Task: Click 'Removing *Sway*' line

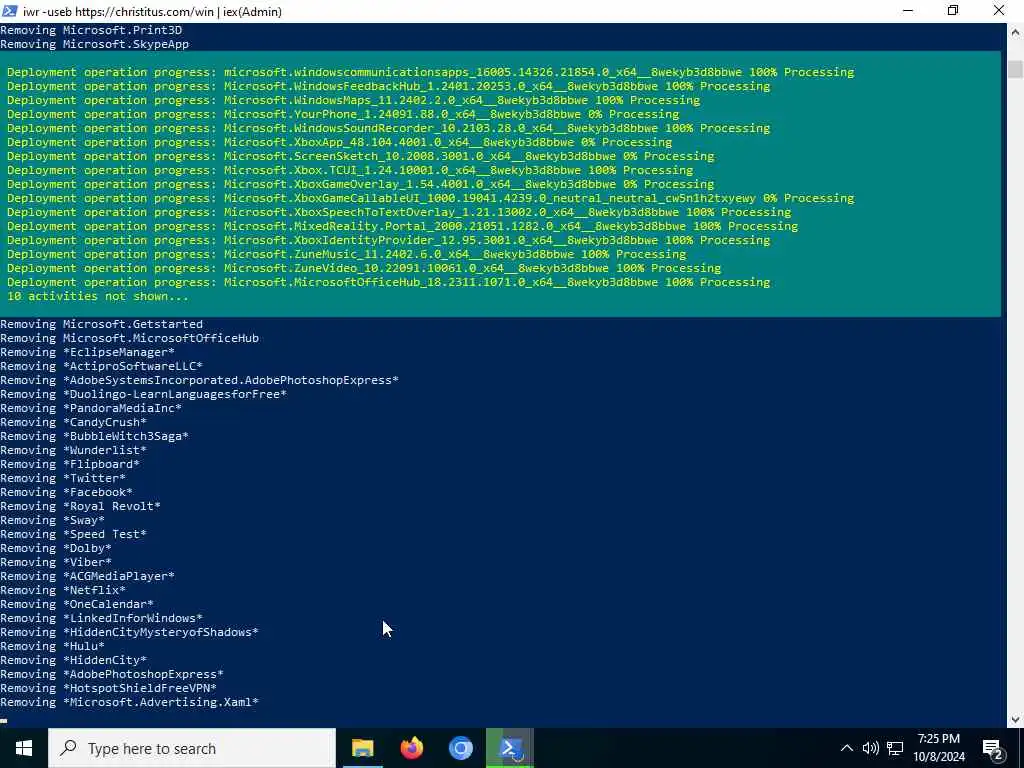Action: (52, 520)
